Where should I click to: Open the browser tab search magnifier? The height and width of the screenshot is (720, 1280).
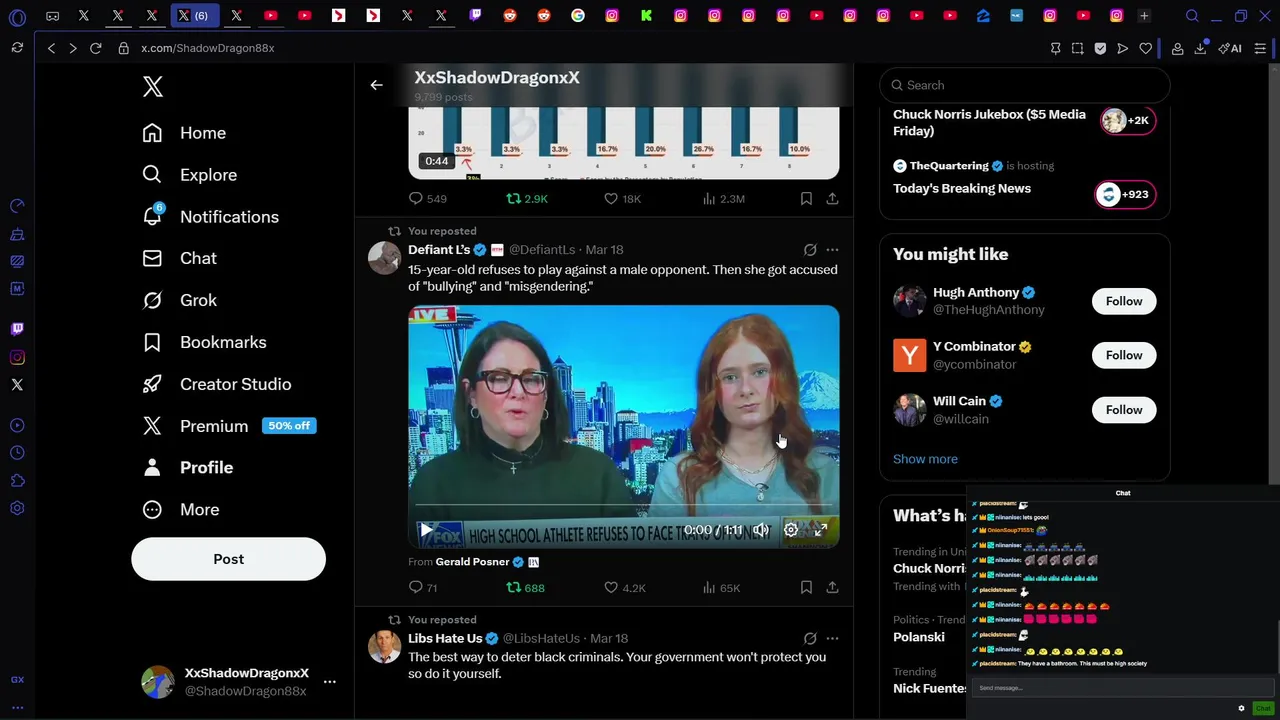point(1192,16)
